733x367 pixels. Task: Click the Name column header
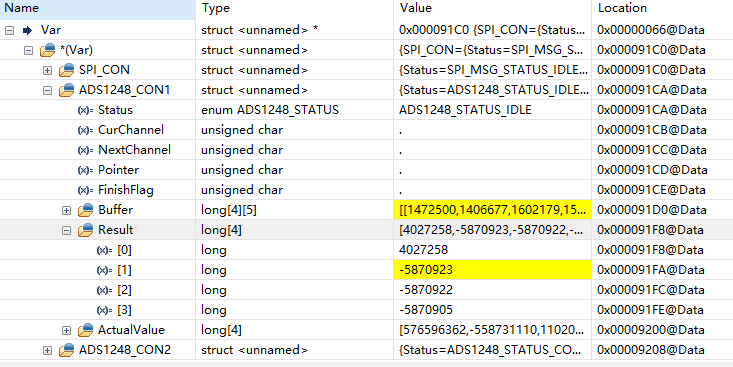pos(98,8)
